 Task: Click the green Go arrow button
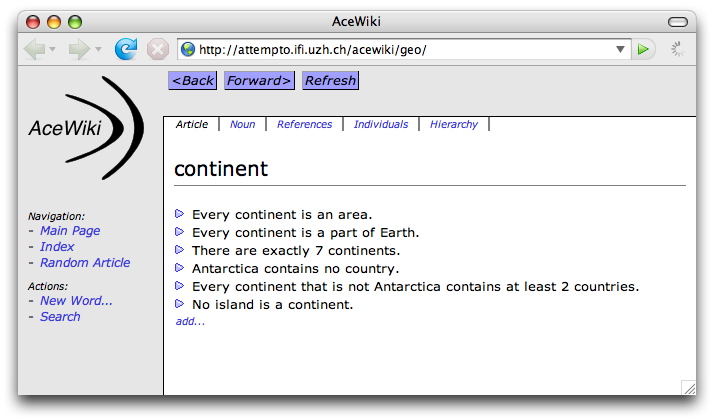click(x=644, y=49)
